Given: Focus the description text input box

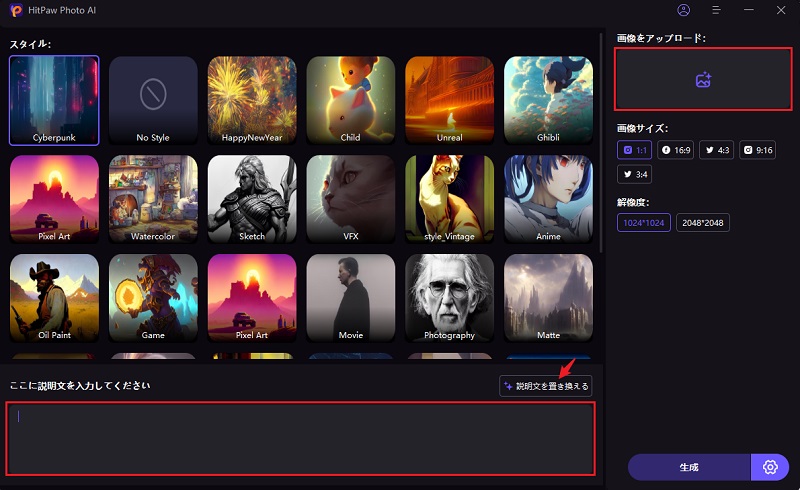Looking at the screenshot, I should point(301,439).
